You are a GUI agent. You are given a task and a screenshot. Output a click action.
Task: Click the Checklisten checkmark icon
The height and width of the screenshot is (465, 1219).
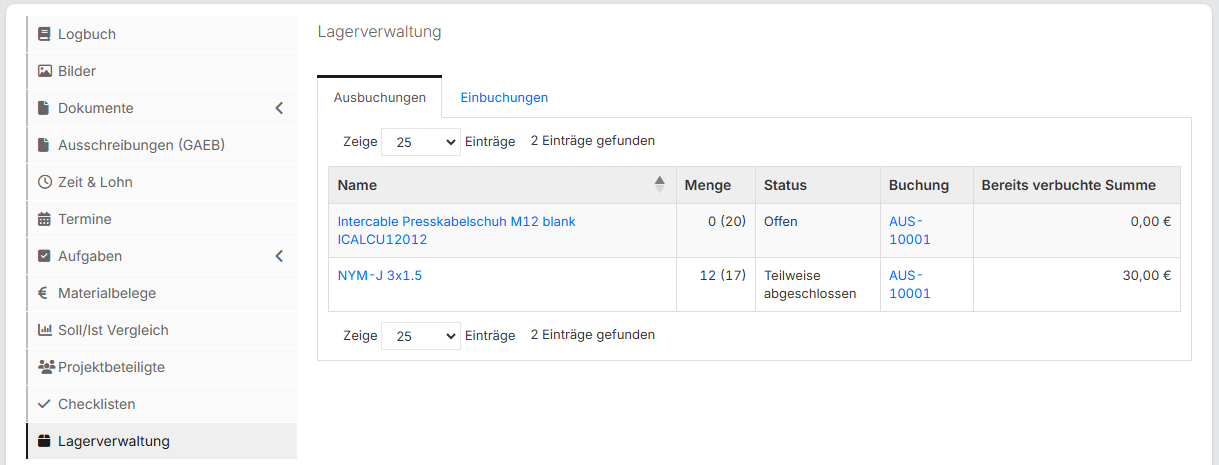pos(44,404)
